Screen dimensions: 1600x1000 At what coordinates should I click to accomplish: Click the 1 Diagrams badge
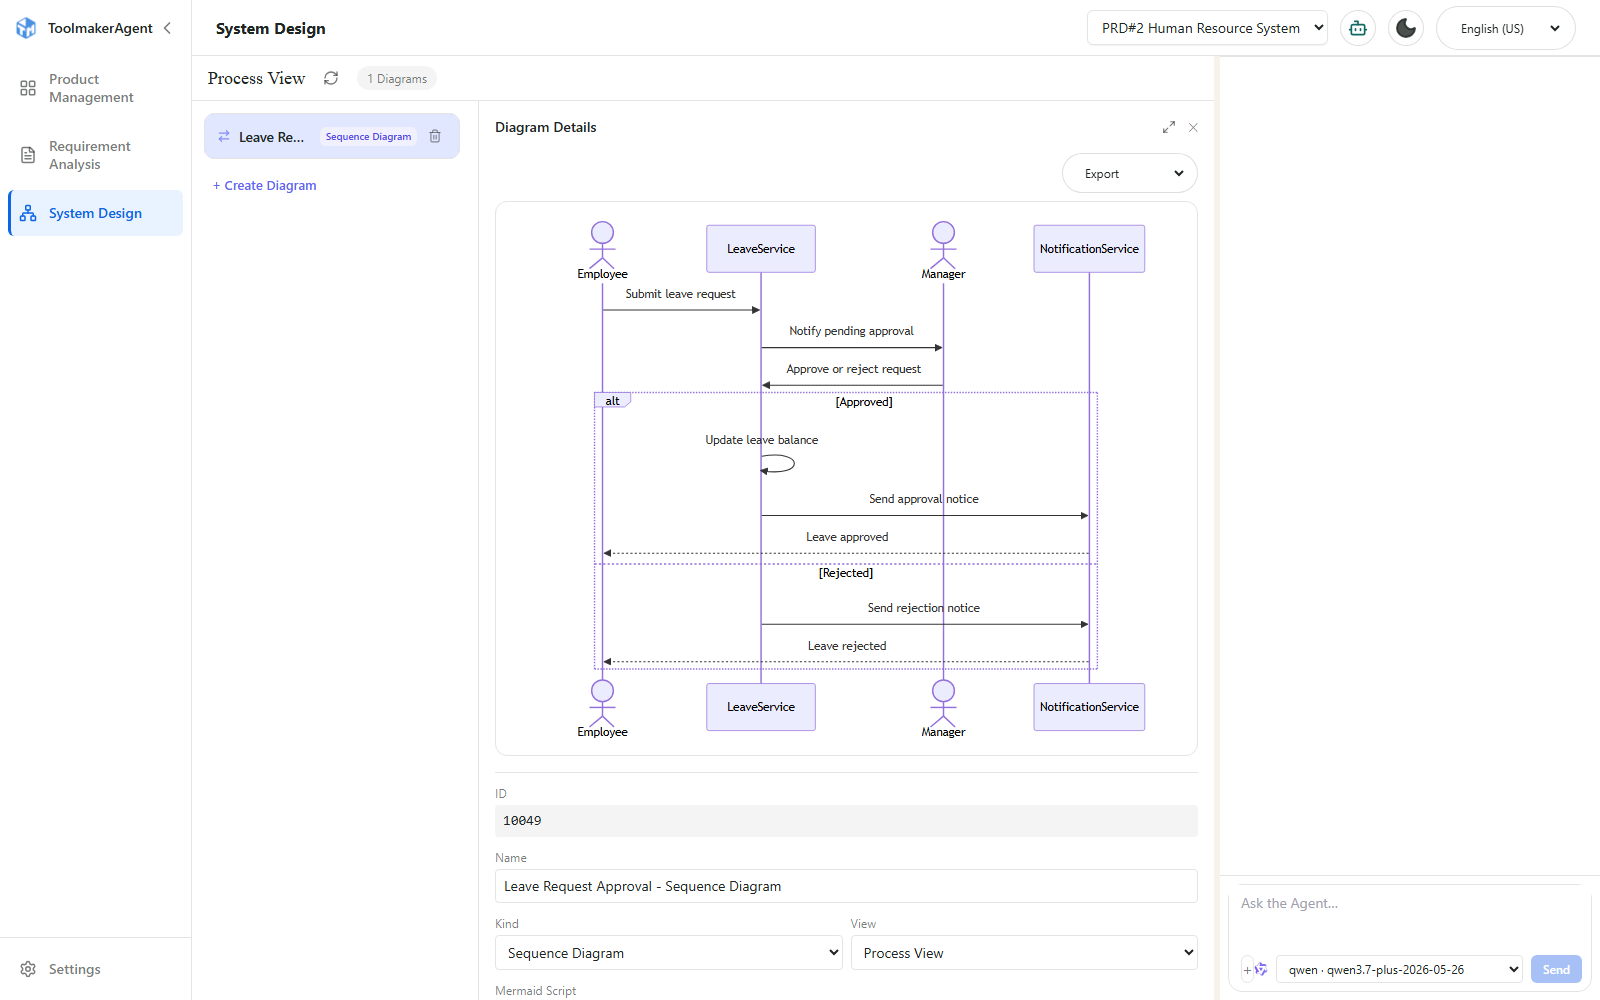pos(397,79)
